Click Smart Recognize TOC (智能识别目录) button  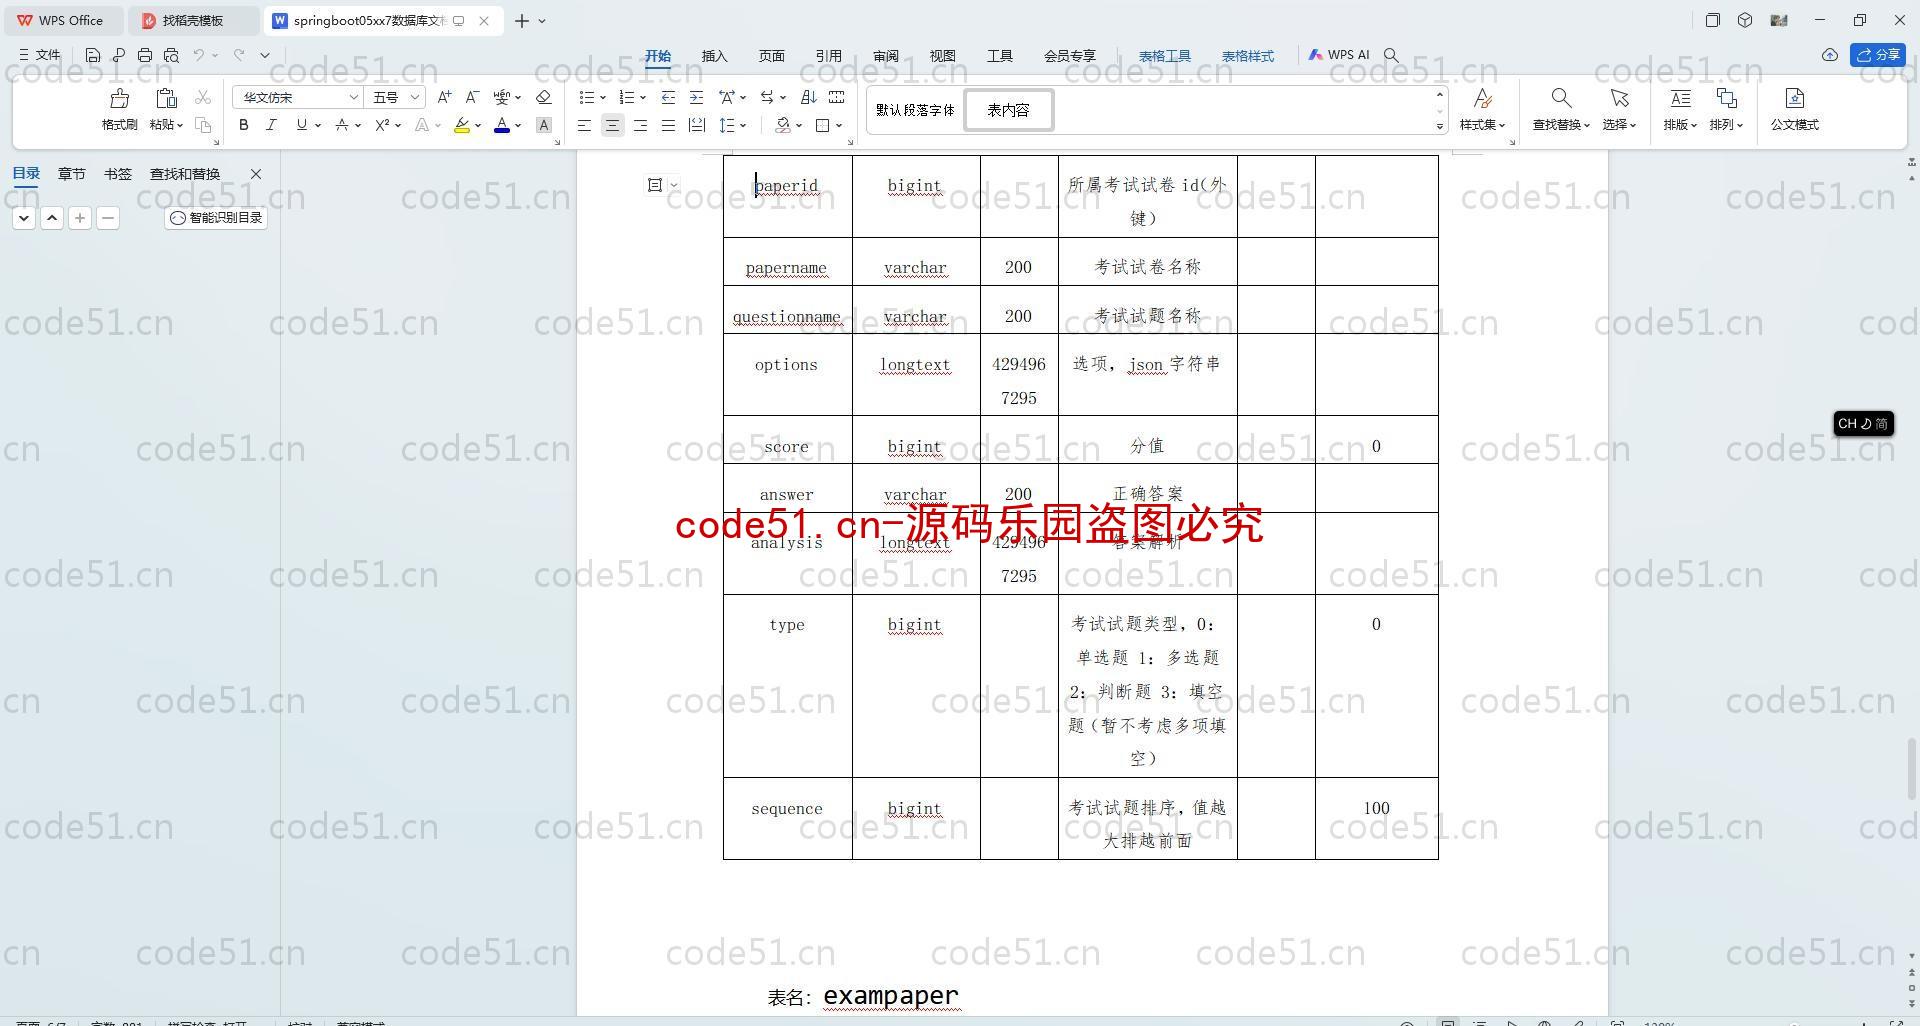pyautogui.click(x=216, y=217)
